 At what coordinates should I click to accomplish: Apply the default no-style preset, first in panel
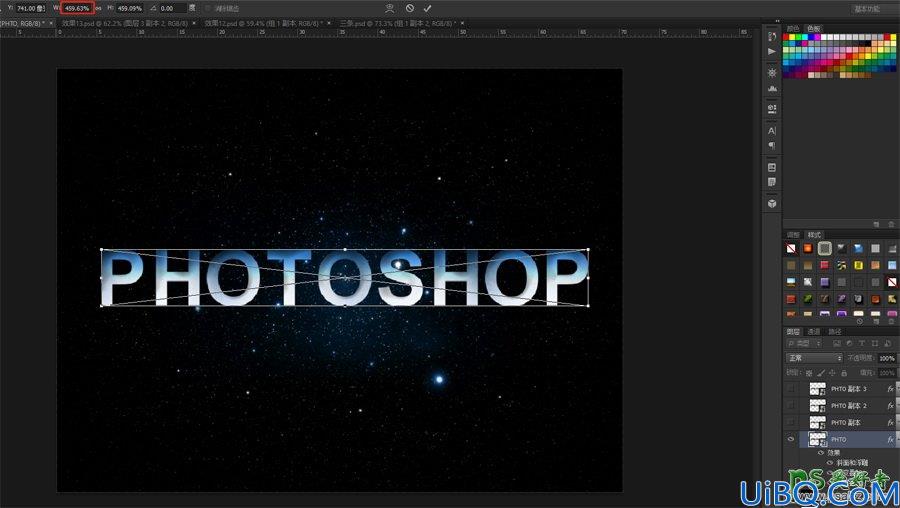coord(791,249)
